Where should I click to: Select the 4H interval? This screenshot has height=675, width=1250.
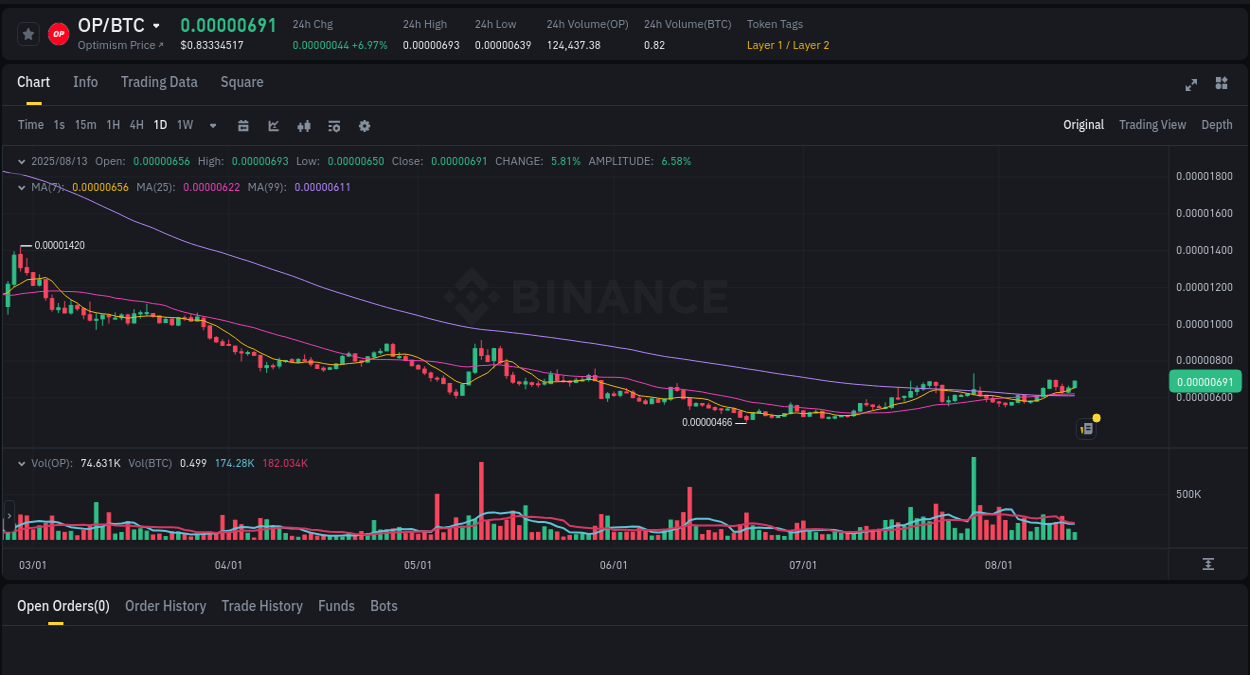(137, 125)
